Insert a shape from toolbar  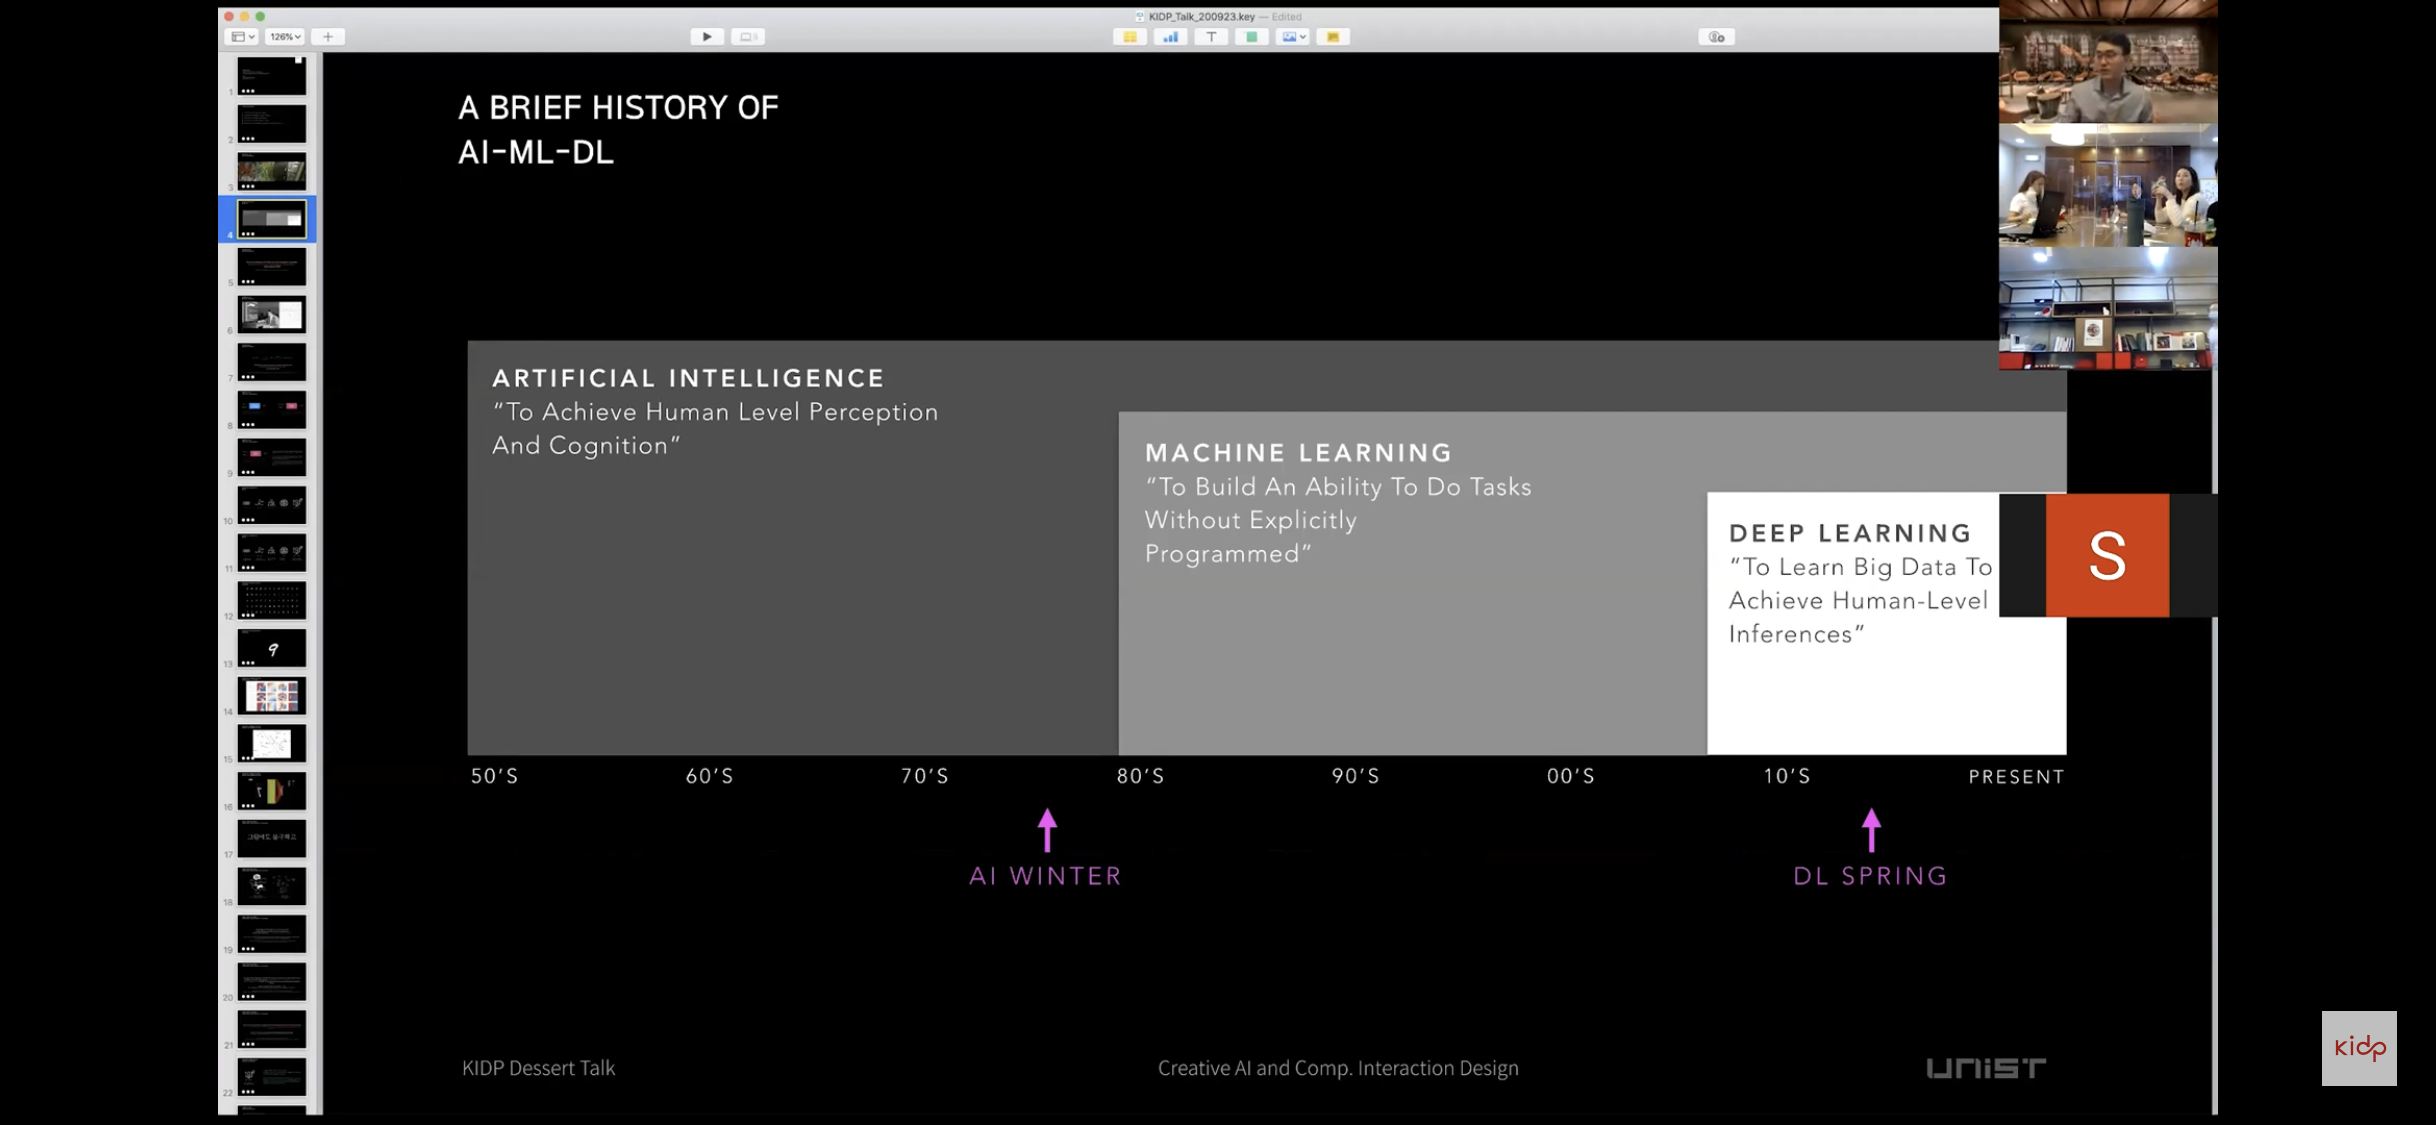(x=1251, y=37)
